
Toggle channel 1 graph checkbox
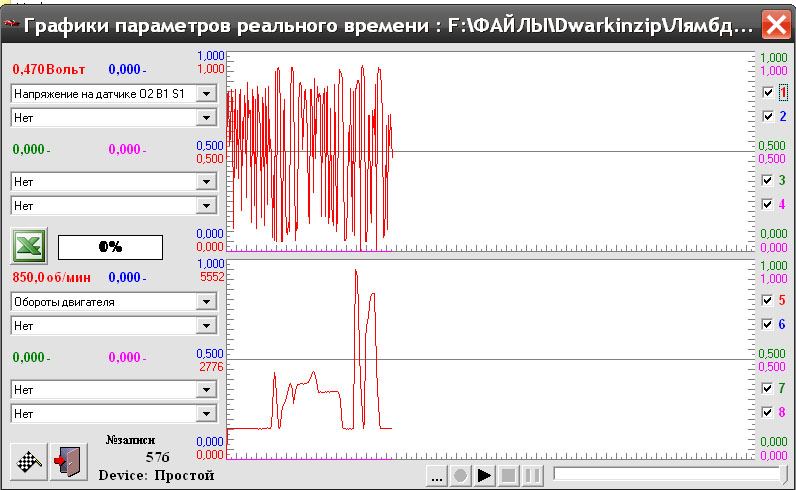click(x=768, y=92)
